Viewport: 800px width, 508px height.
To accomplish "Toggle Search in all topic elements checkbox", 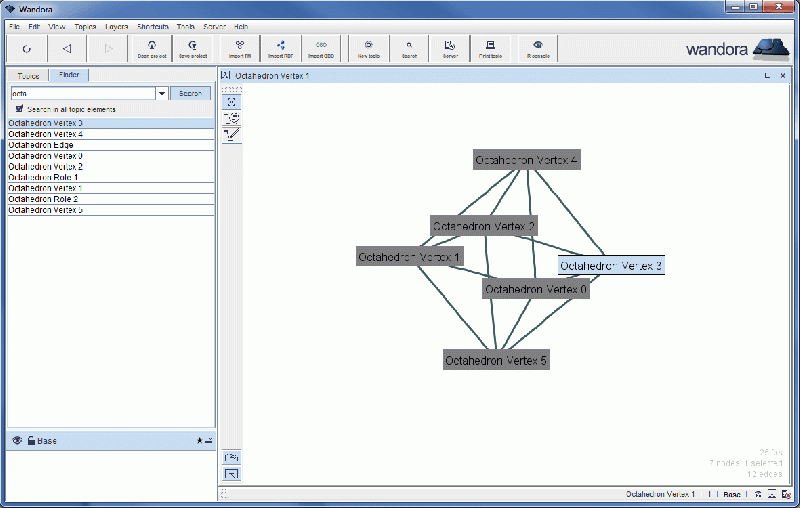I will click(19, 108).
